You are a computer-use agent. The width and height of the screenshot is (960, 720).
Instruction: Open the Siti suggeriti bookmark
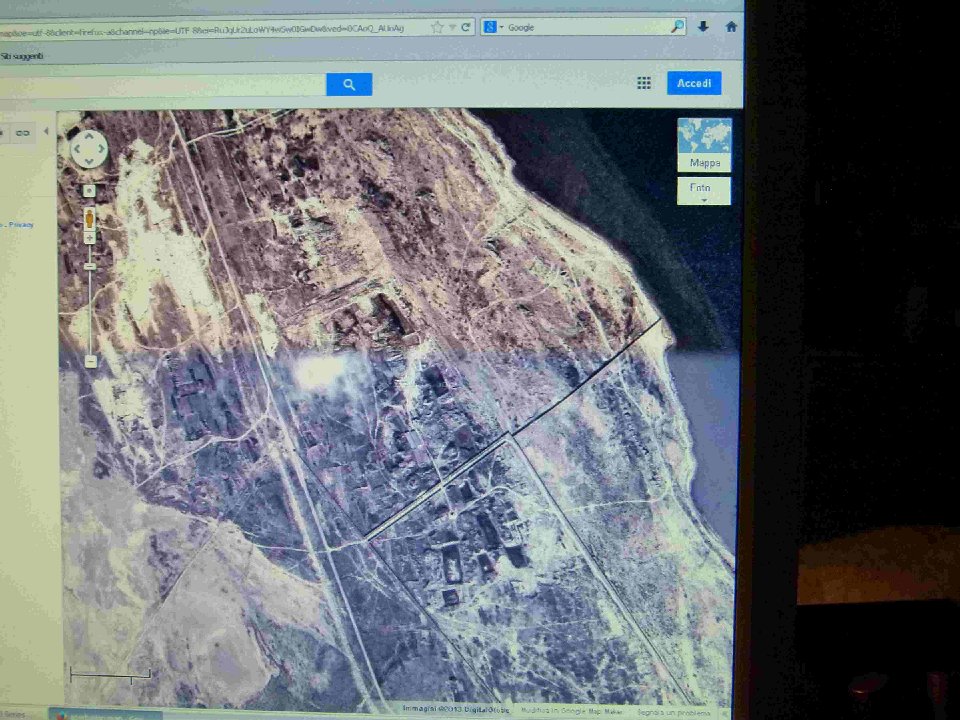[x=22, y=56]
